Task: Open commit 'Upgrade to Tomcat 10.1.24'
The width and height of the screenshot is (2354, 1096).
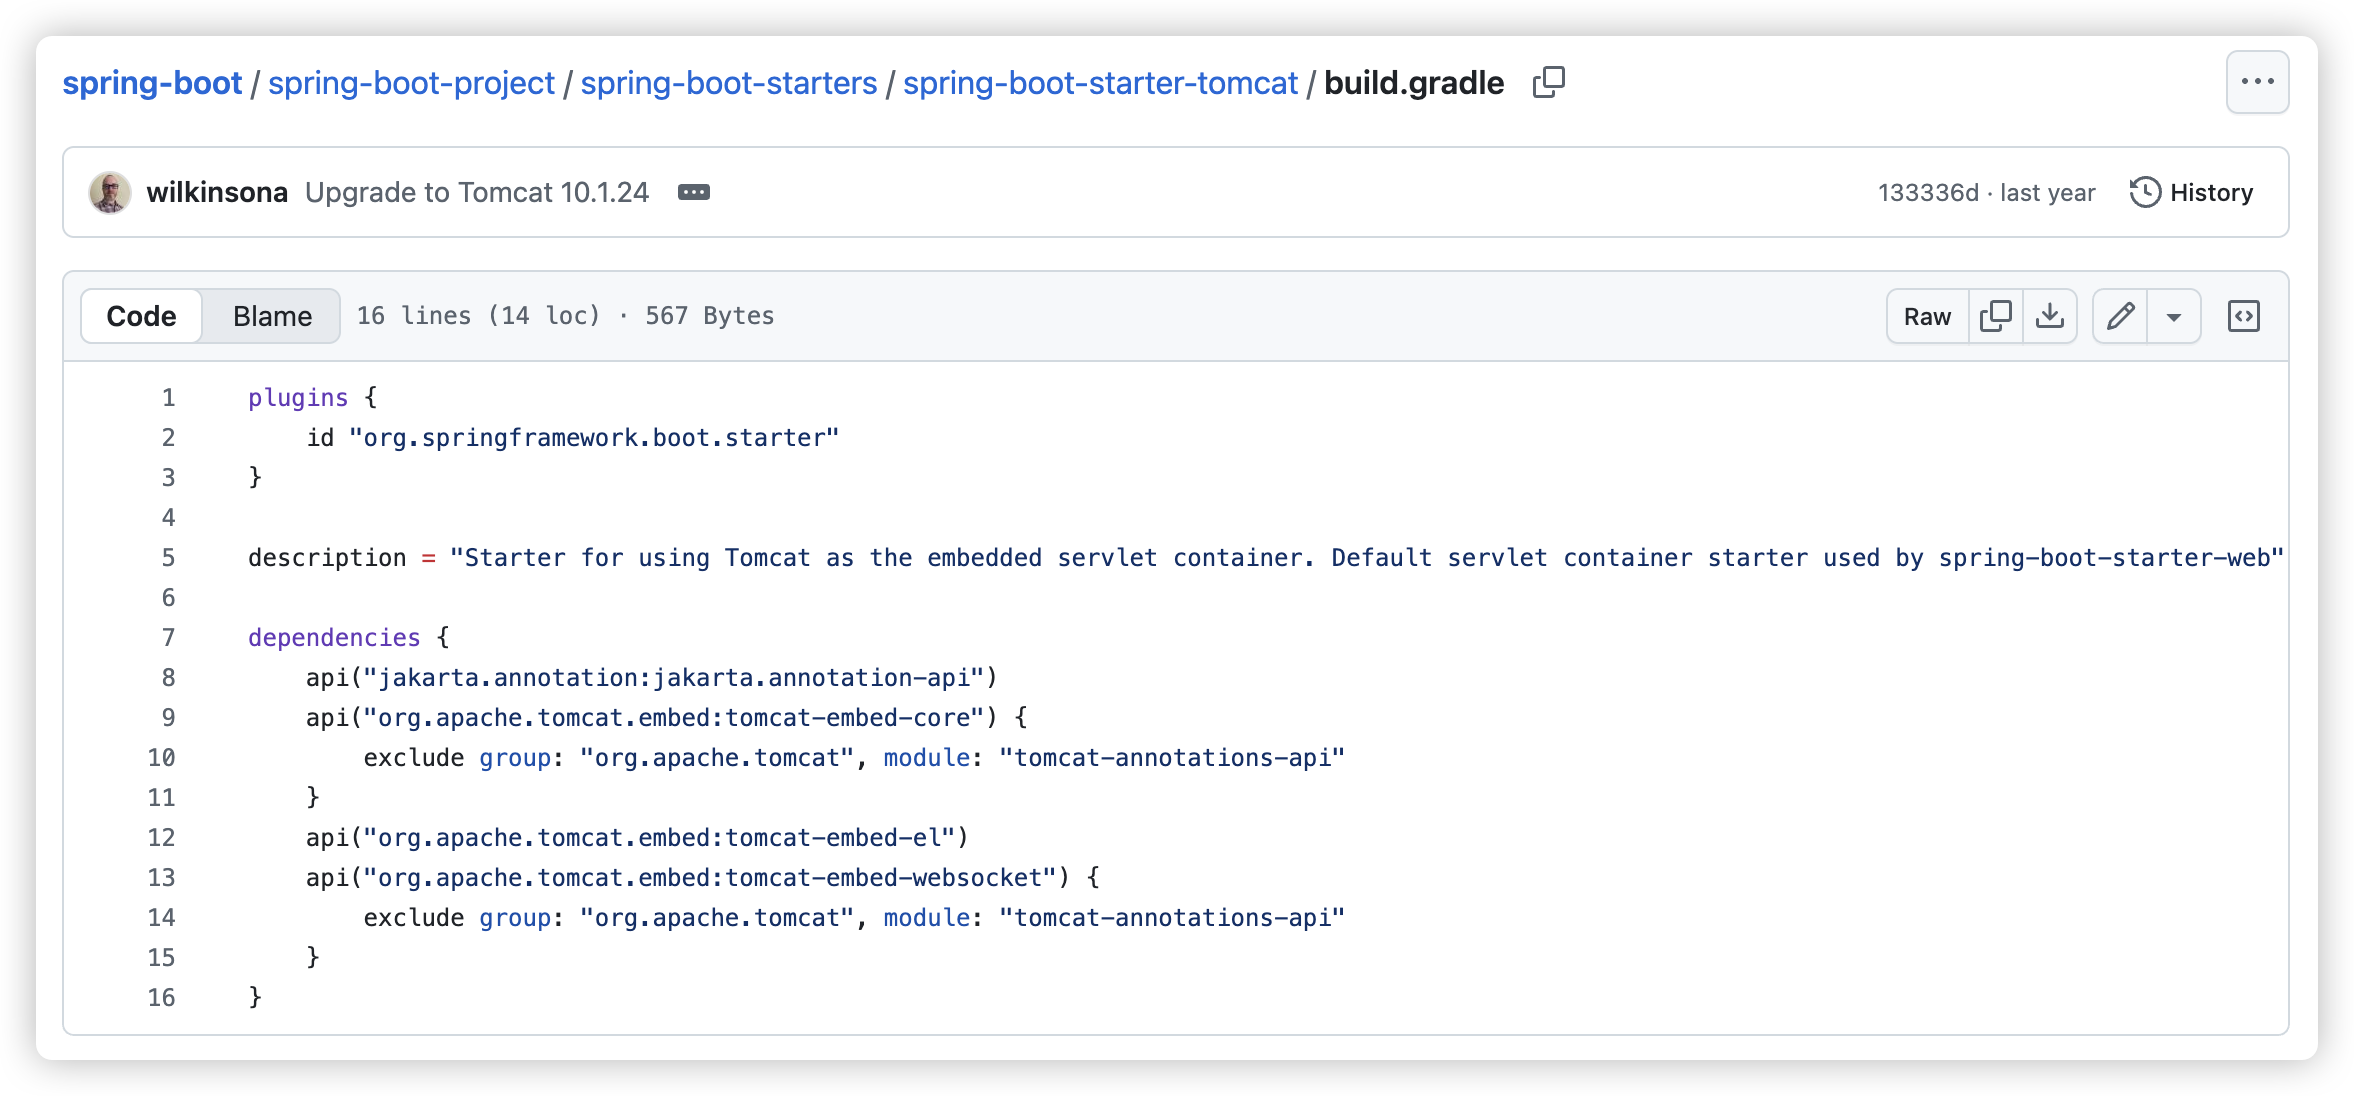Action: pyautogui.click(x=477, y=192)
